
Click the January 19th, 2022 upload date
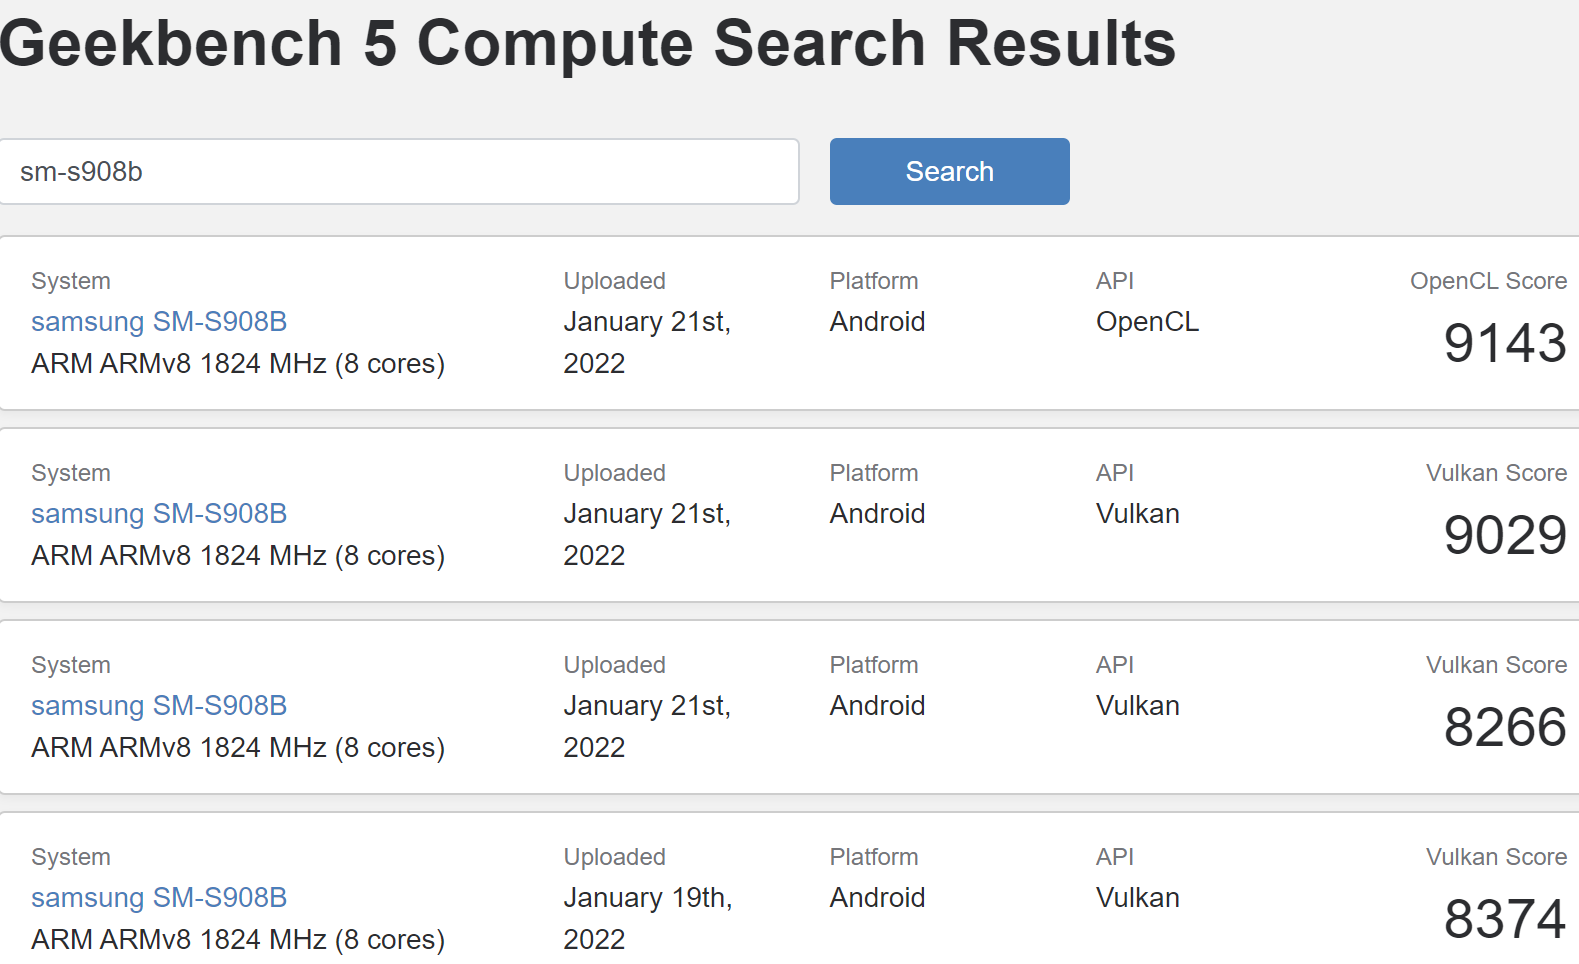[x=647, y=918]
